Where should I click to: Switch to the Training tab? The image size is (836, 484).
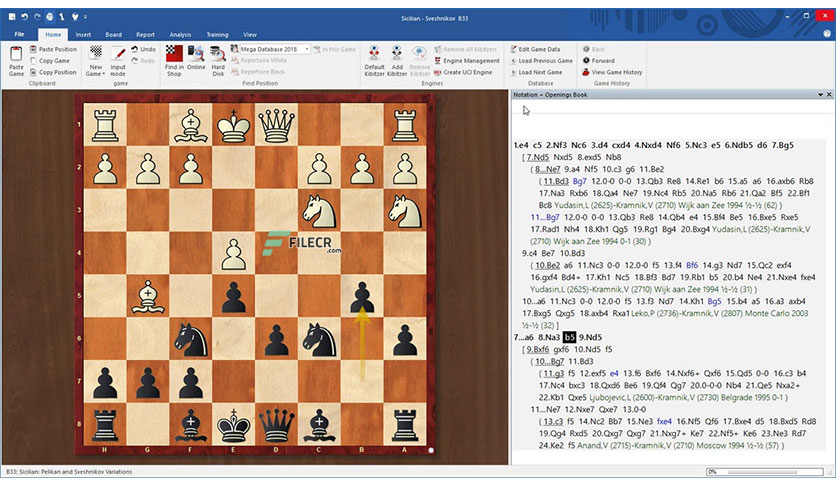coord(218,35)
